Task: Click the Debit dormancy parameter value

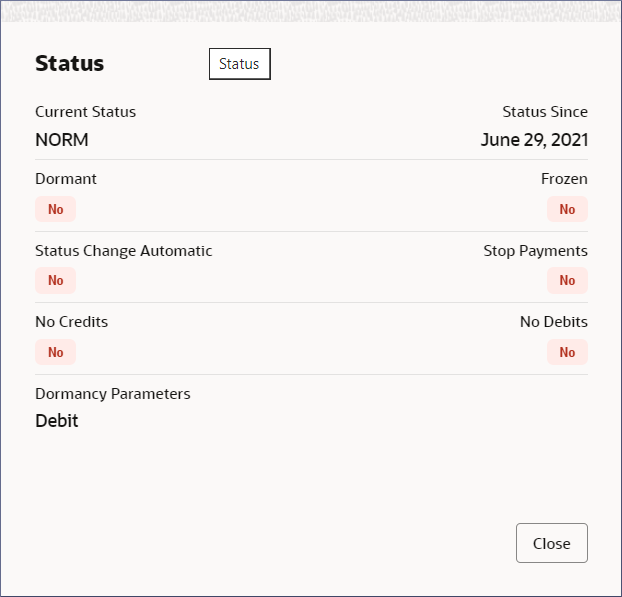Action: [57, 421]
